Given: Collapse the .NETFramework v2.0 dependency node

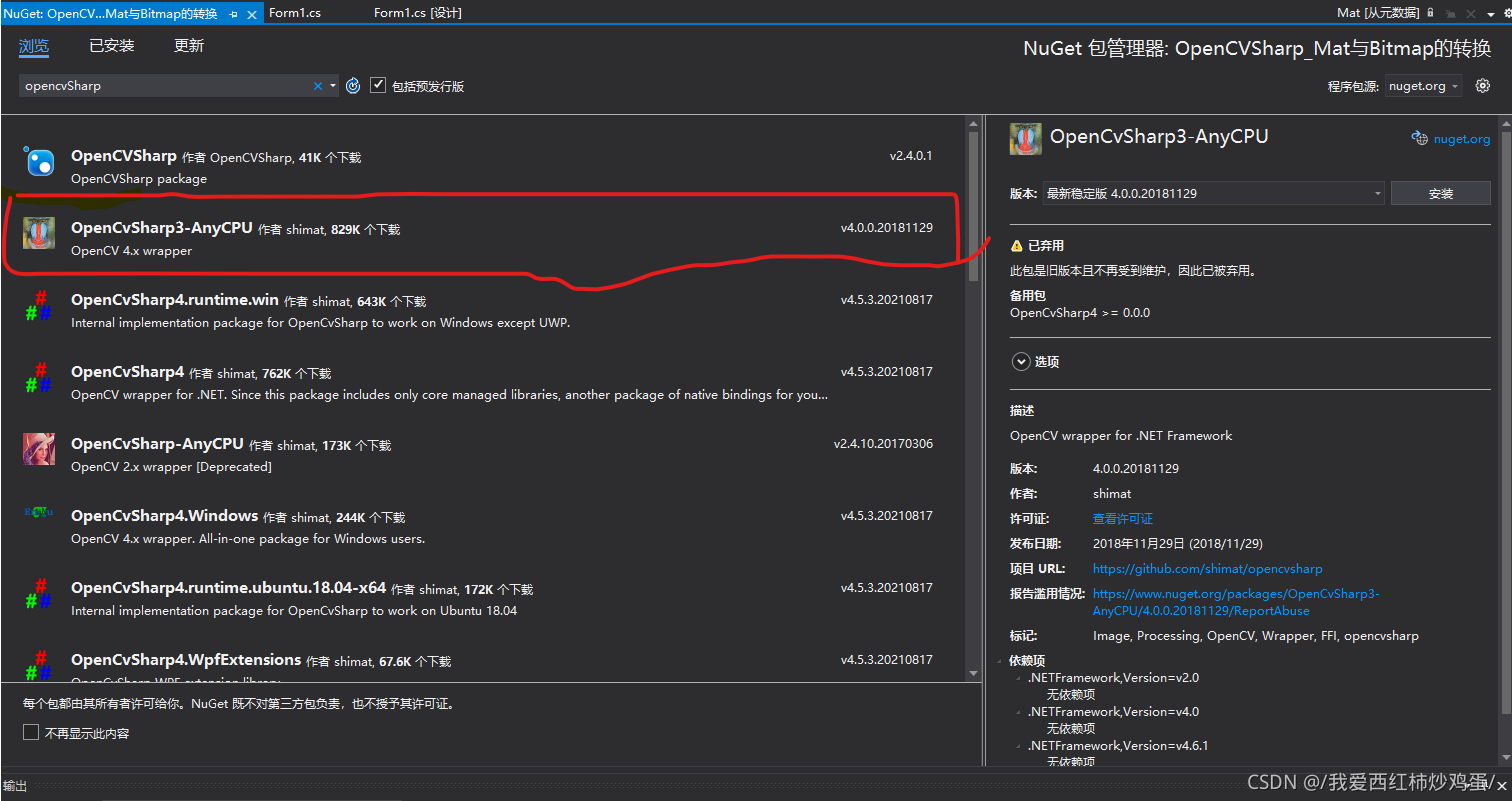Looking at the screenshot, I should click(x=1019, y=678).
